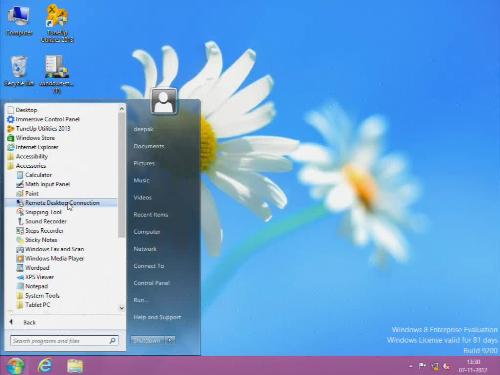Open Videos from the Start menu
The height and width of the screenshot is (375, 500).
[142, 197]
